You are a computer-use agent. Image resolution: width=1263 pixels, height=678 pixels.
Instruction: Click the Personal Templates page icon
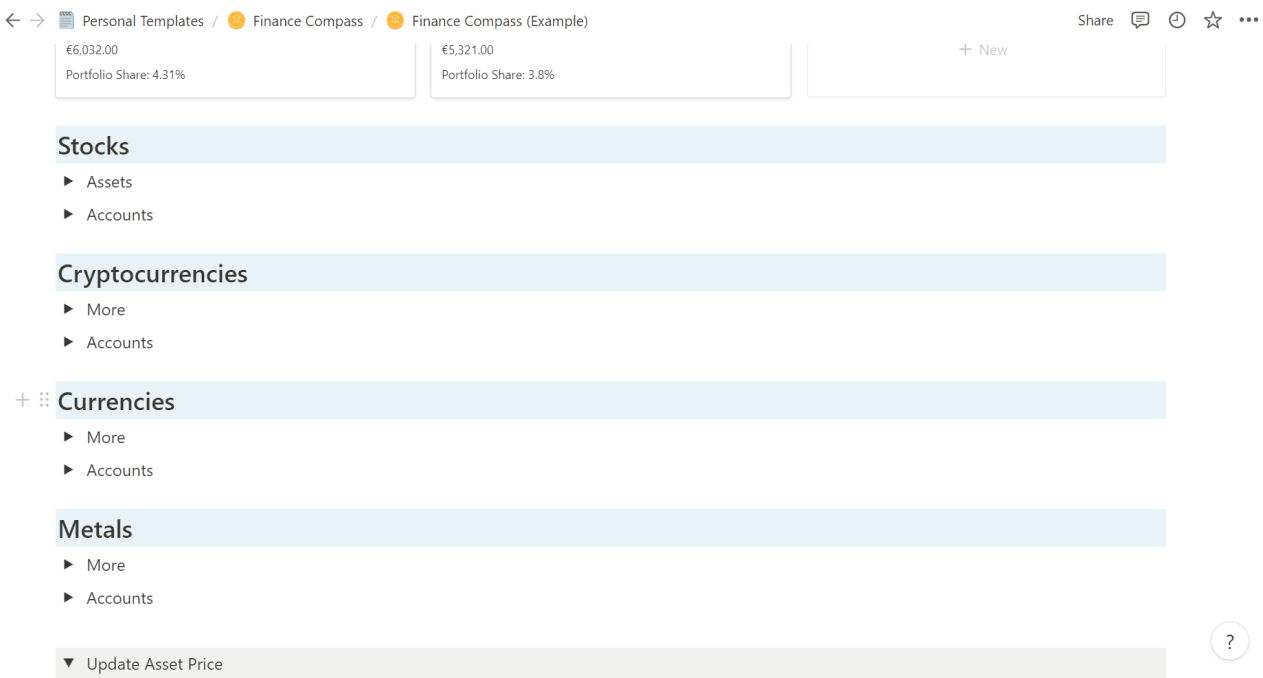(67, 21)
